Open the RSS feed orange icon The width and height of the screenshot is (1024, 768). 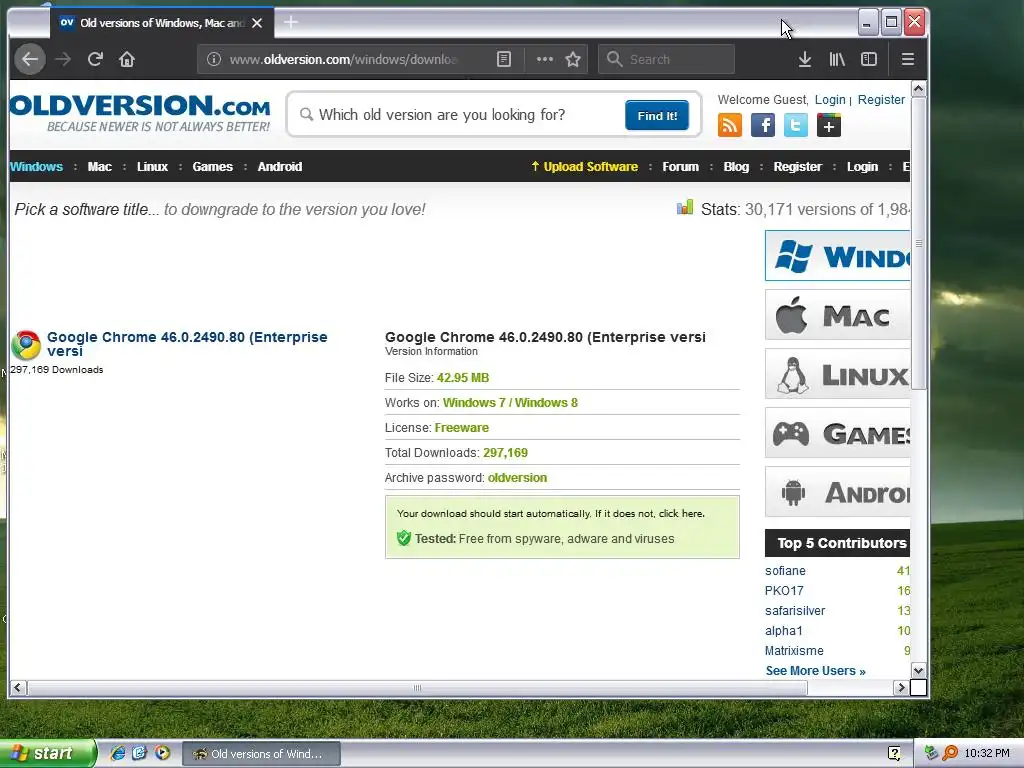(x=729, y=125)
